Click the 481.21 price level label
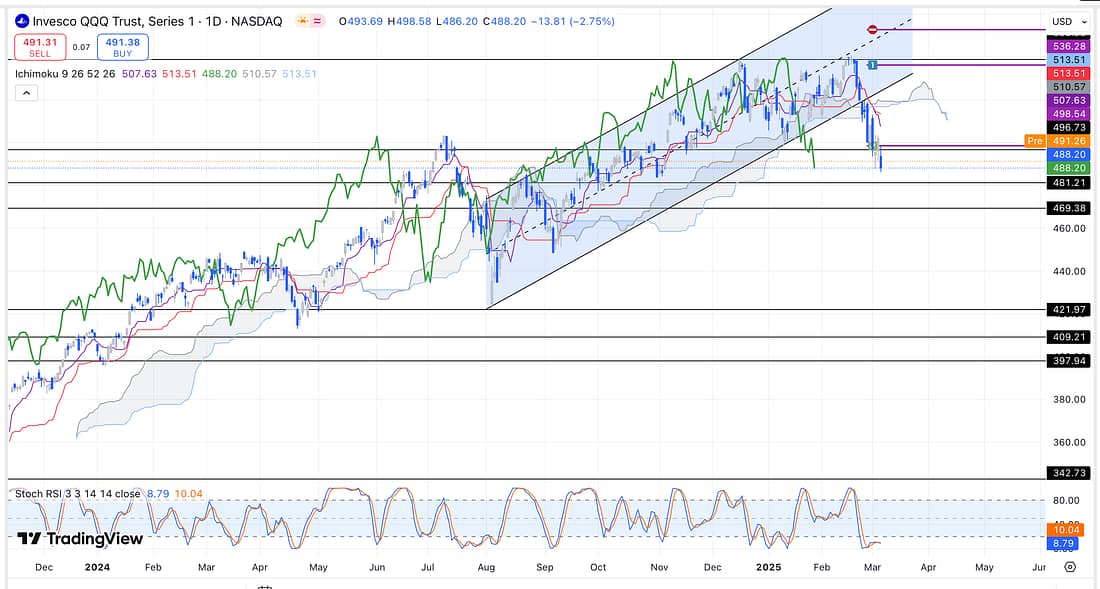1100x589 pixels. [1067, 183]
